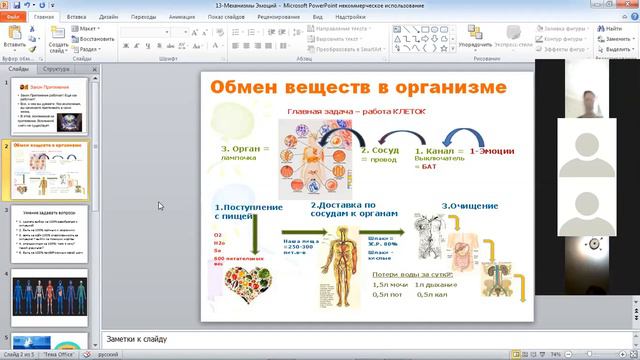
Task: Pick the right arrow shape
Action: point(425,39)
